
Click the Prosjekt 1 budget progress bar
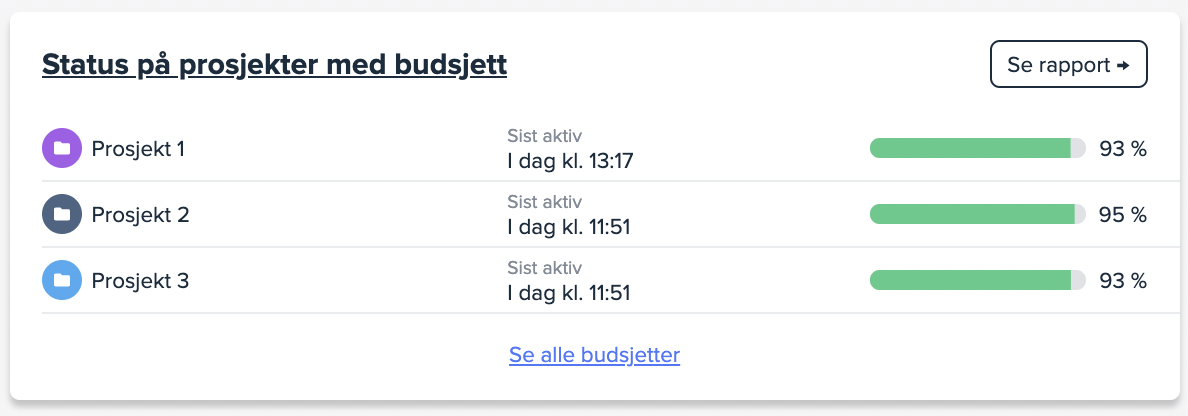click(977, 149)
